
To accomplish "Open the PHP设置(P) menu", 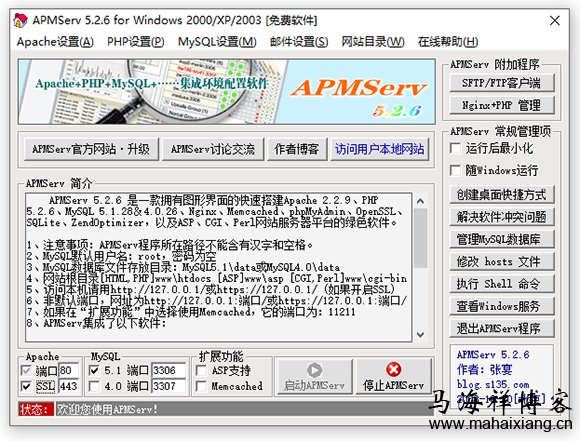I will (x=135, y=42).
